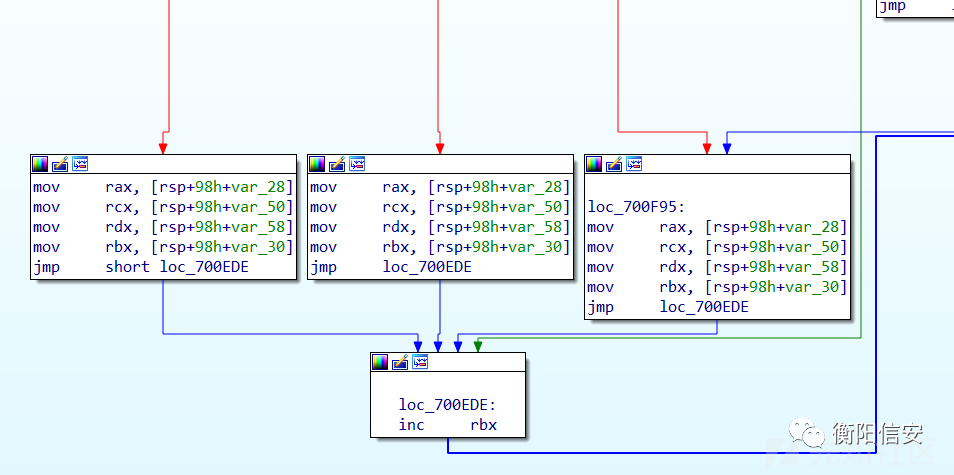This screenshot has width=954, height=475.
Task: Click the color icon on the middle unlabeled block
Action: (x=317, y=164)
